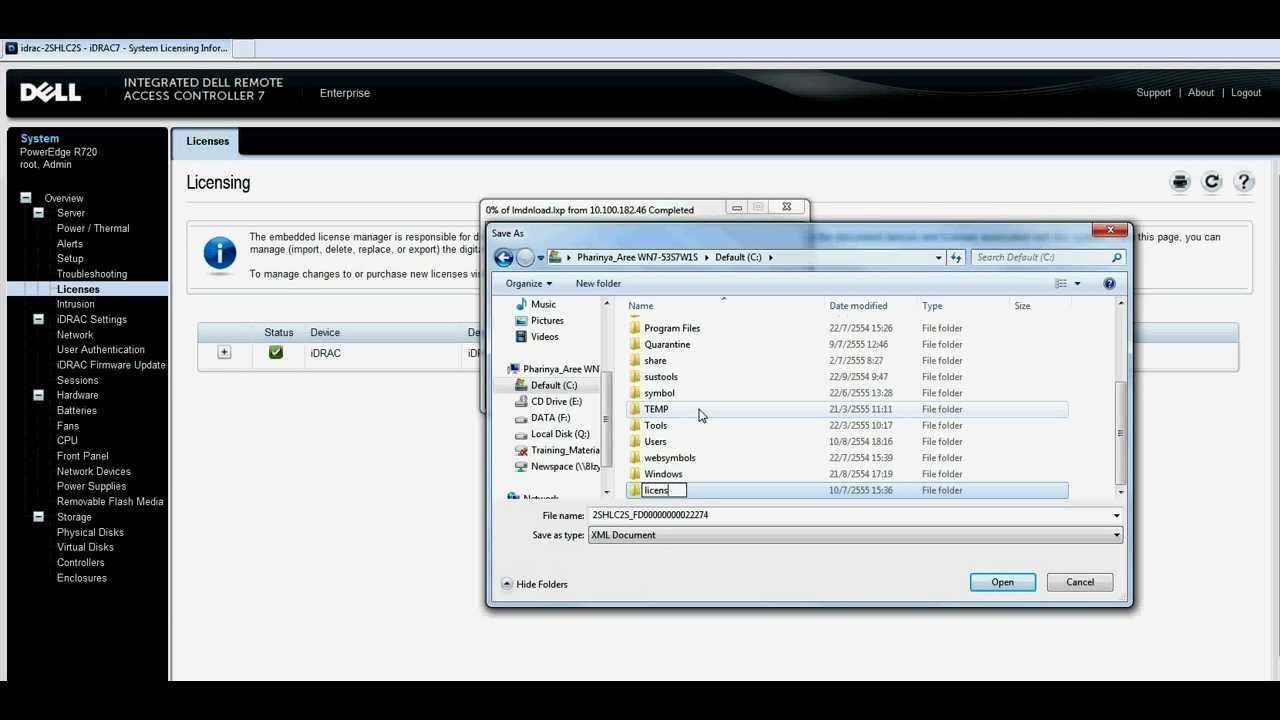The height and width of the screenshot is (720, 1280).
Task: Click Hide Folders toggle
Action: click(535, 584)
